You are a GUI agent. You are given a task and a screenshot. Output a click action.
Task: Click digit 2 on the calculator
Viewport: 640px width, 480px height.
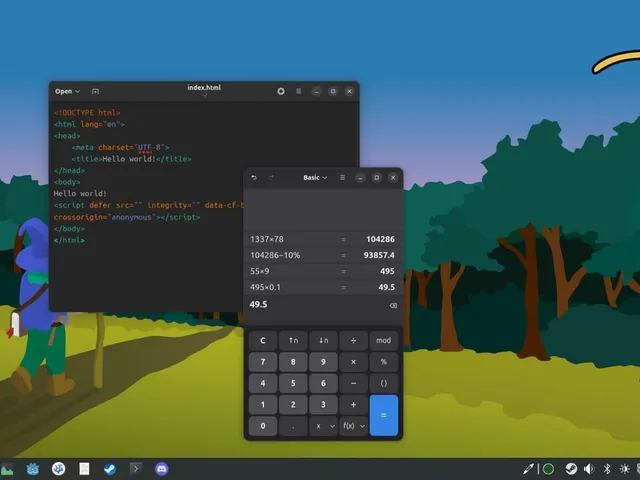click(293, 404)
